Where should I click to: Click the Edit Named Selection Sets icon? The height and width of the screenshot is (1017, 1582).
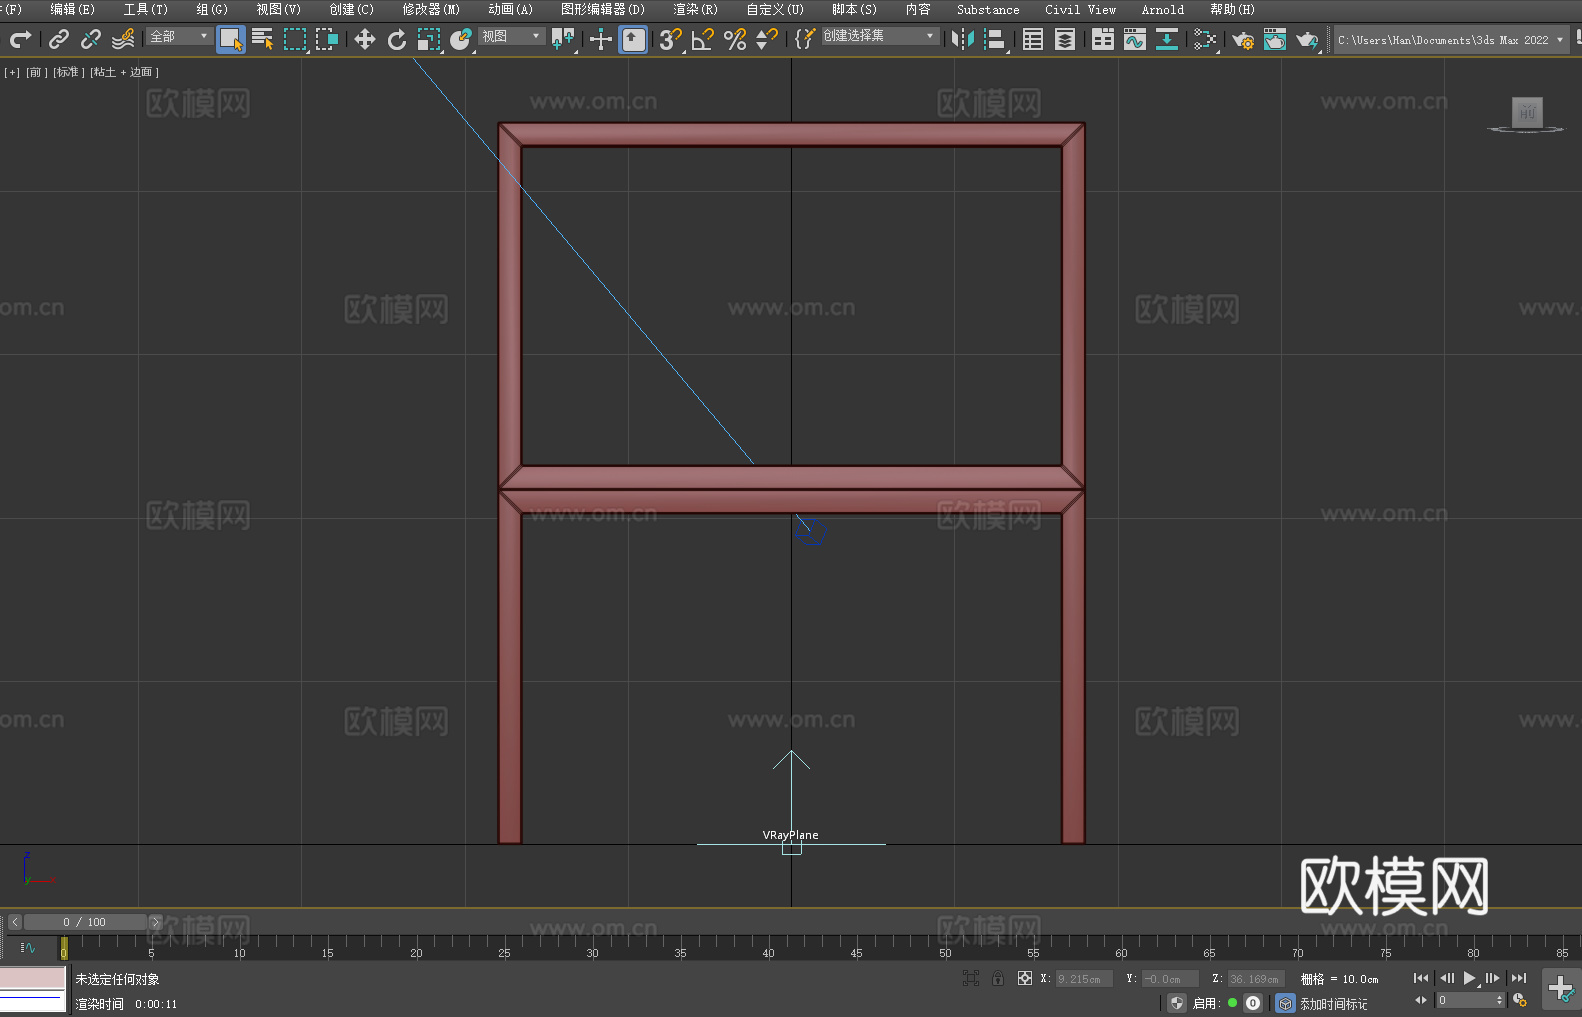[805, 39]
